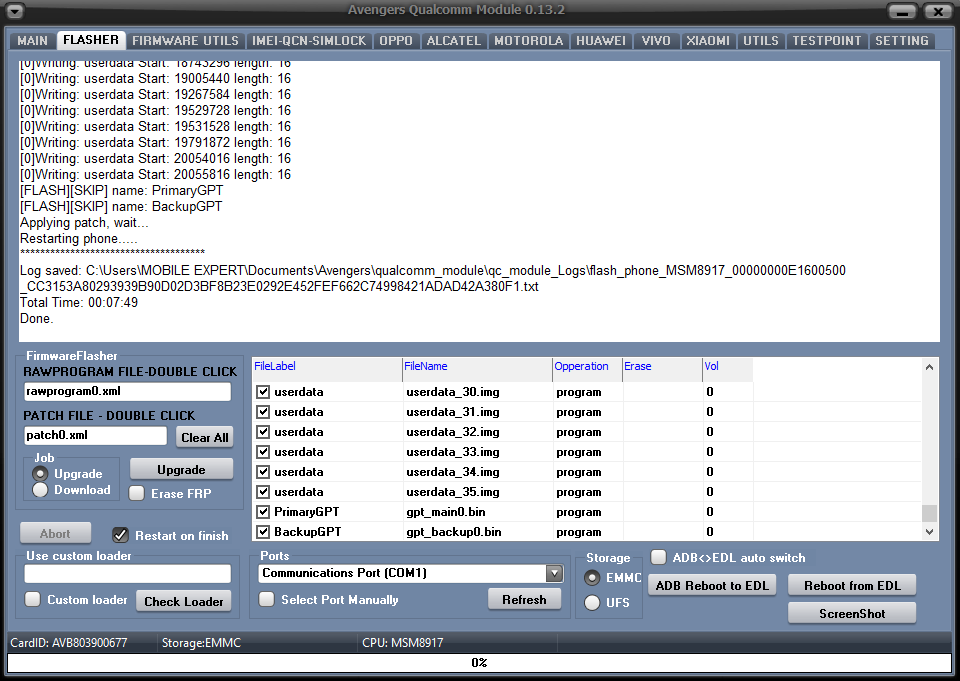960x681 pixels.
Task: Uncheck the userdata_34.img row checkbox
Action: 263,472
